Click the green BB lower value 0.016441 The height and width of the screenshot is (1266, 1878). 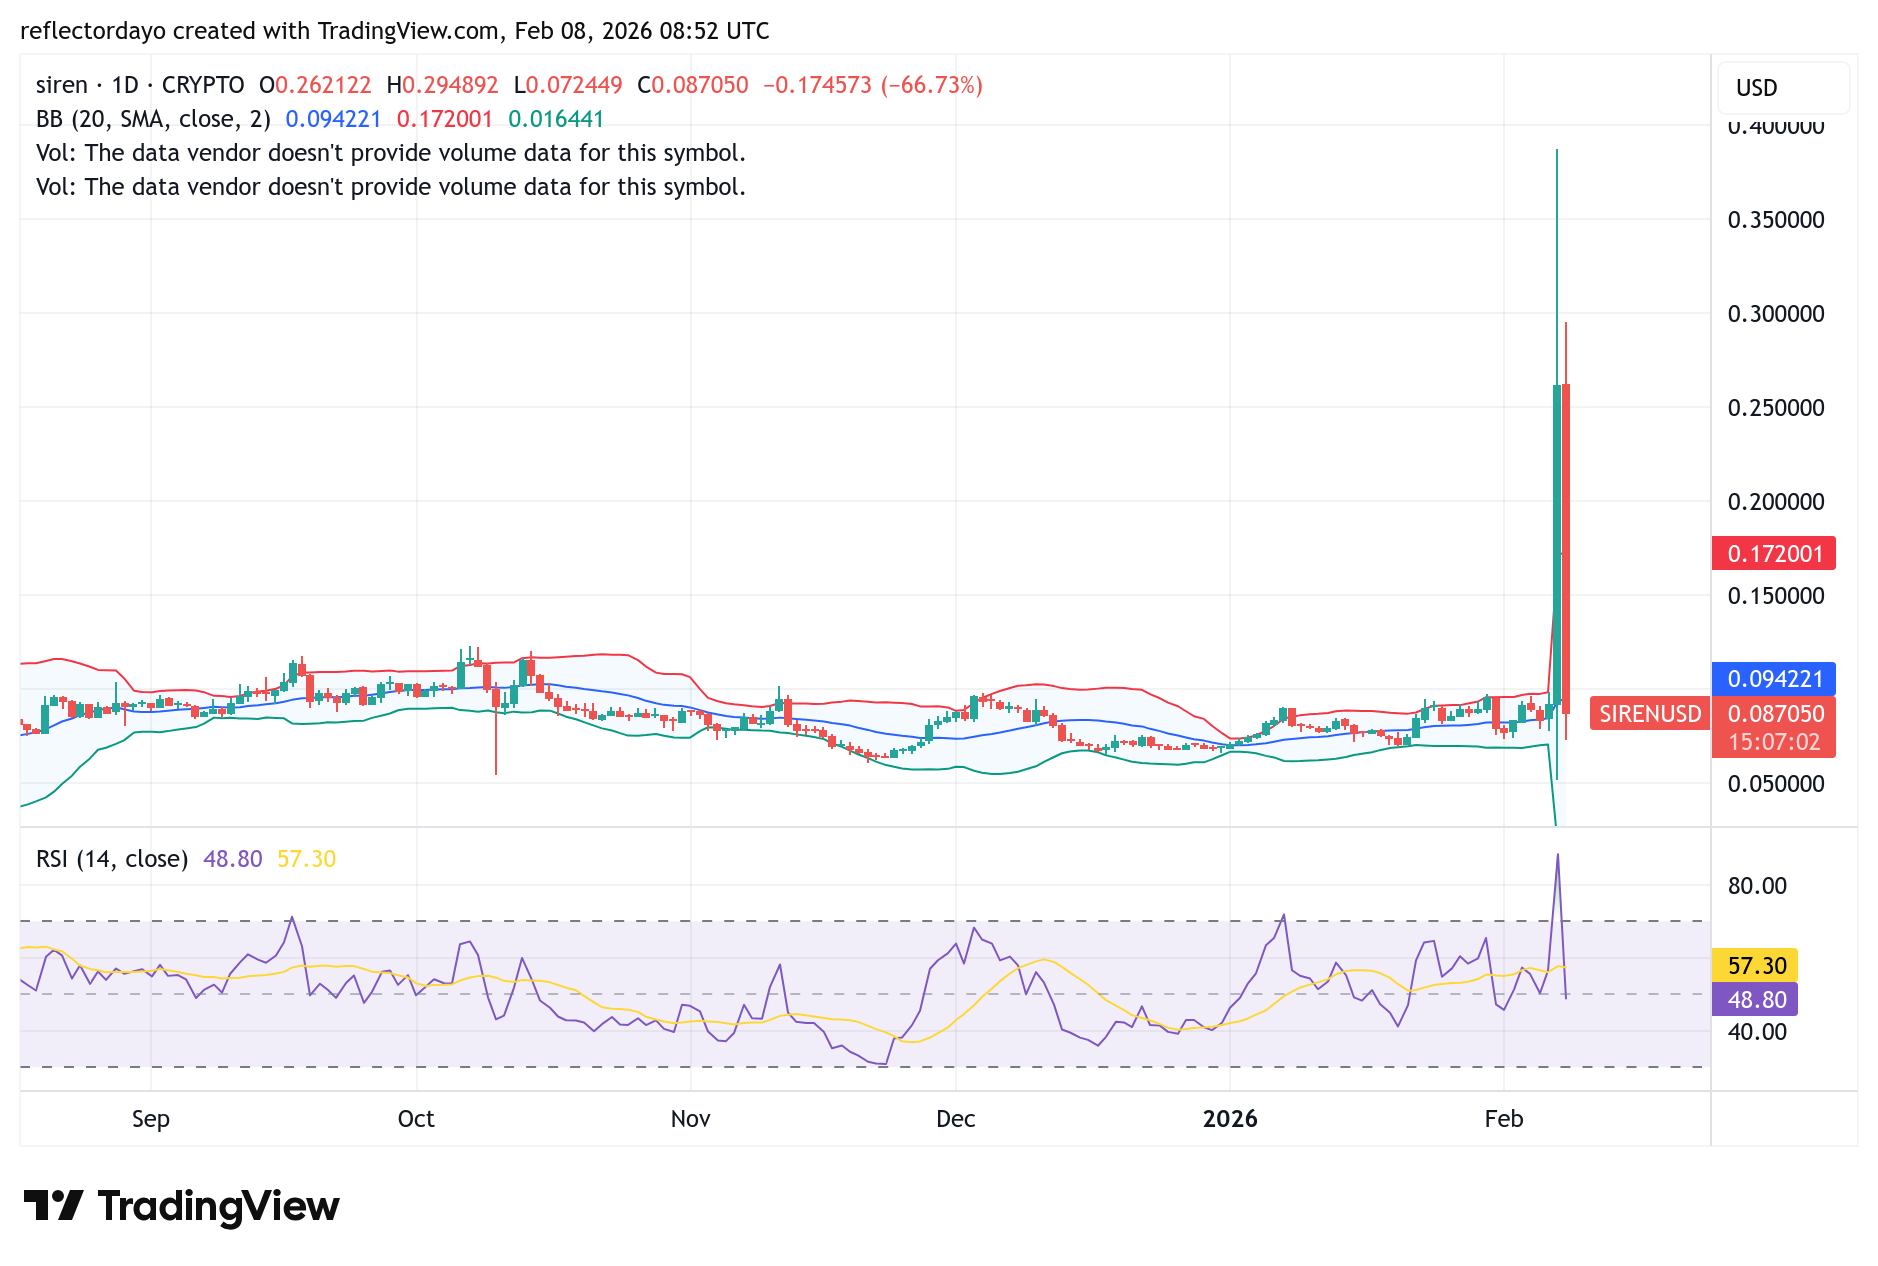pyautogui.click(x=556, y=119)
